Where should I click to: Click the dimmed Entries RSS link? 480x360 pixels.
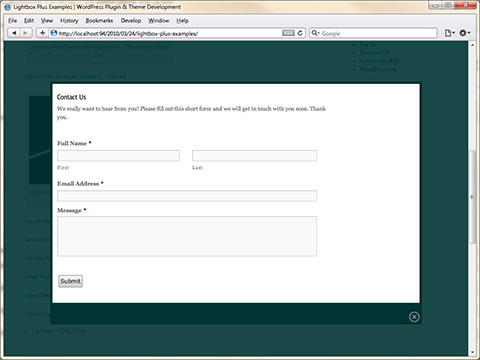(375, 52)
